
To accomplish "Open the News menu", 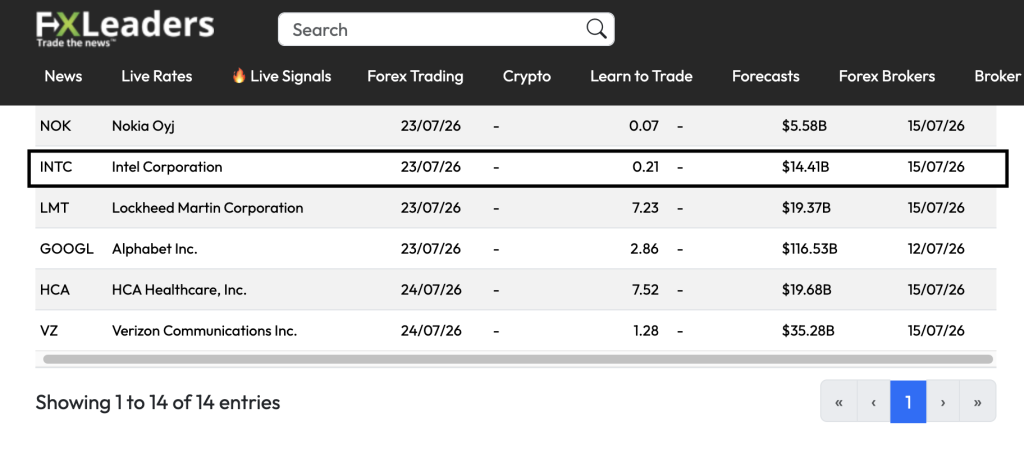I will [63, 76].
